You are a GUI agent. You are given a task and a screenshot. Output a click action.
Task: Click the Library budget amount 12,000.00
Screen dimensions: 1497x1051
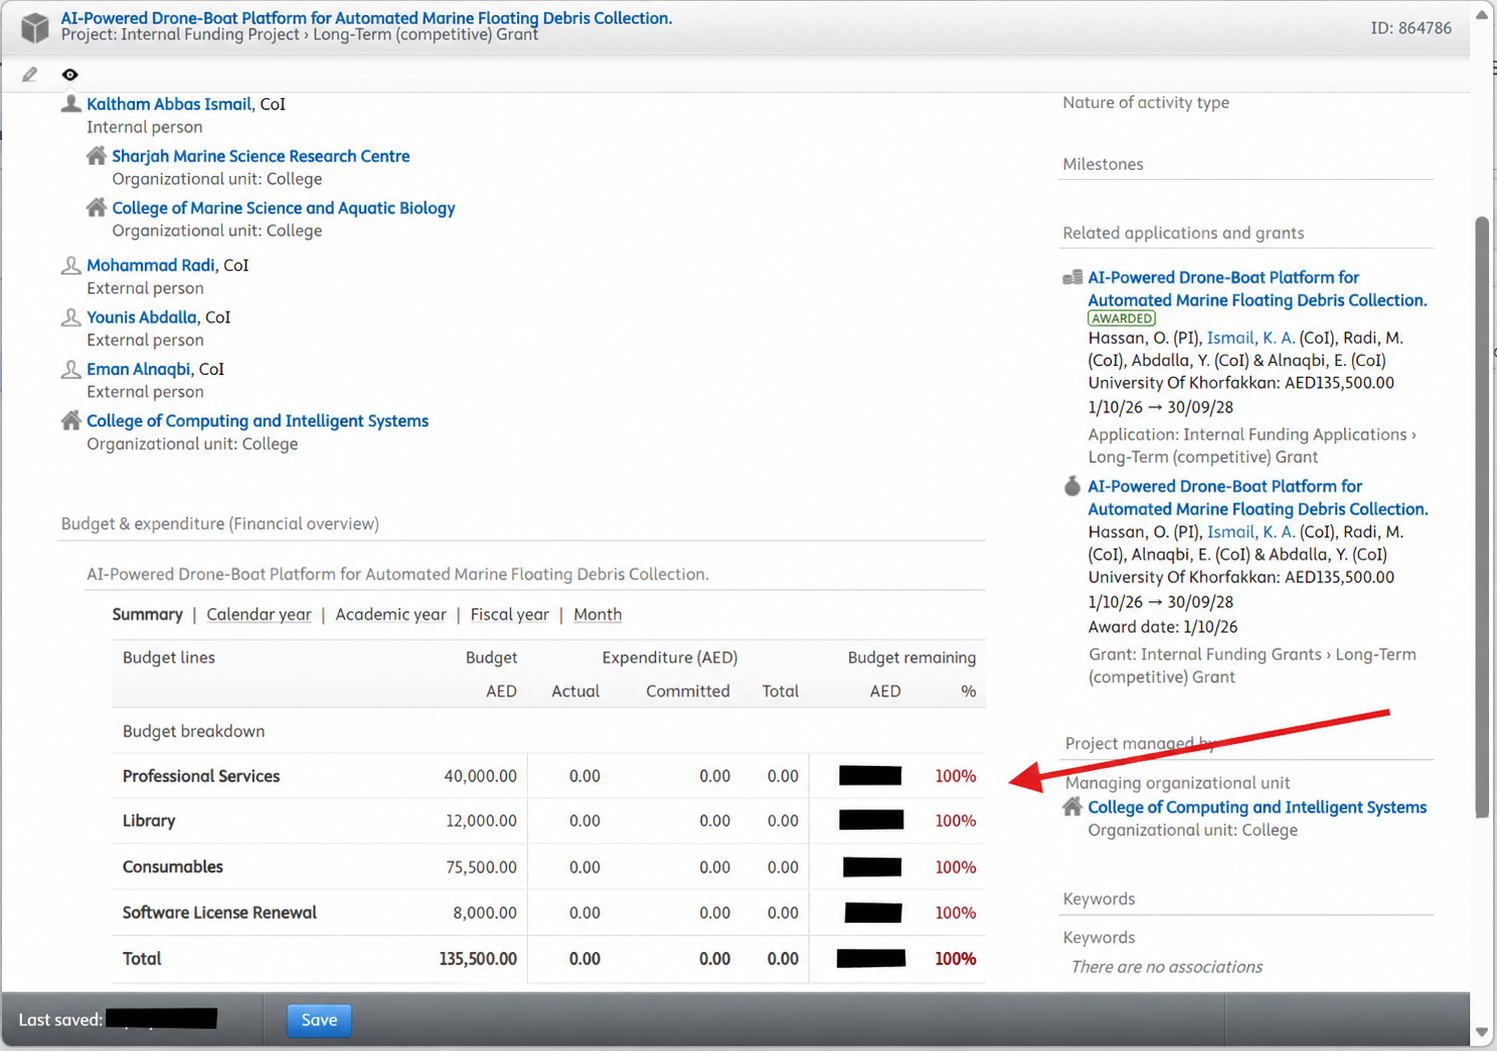pyautogui.click(x=481, y=821)
